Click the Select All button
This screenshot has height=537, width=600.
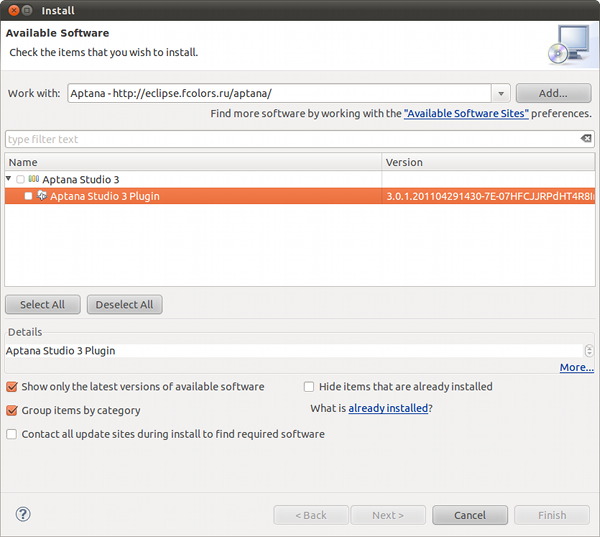pyautogui.click(x=42, y=305)
